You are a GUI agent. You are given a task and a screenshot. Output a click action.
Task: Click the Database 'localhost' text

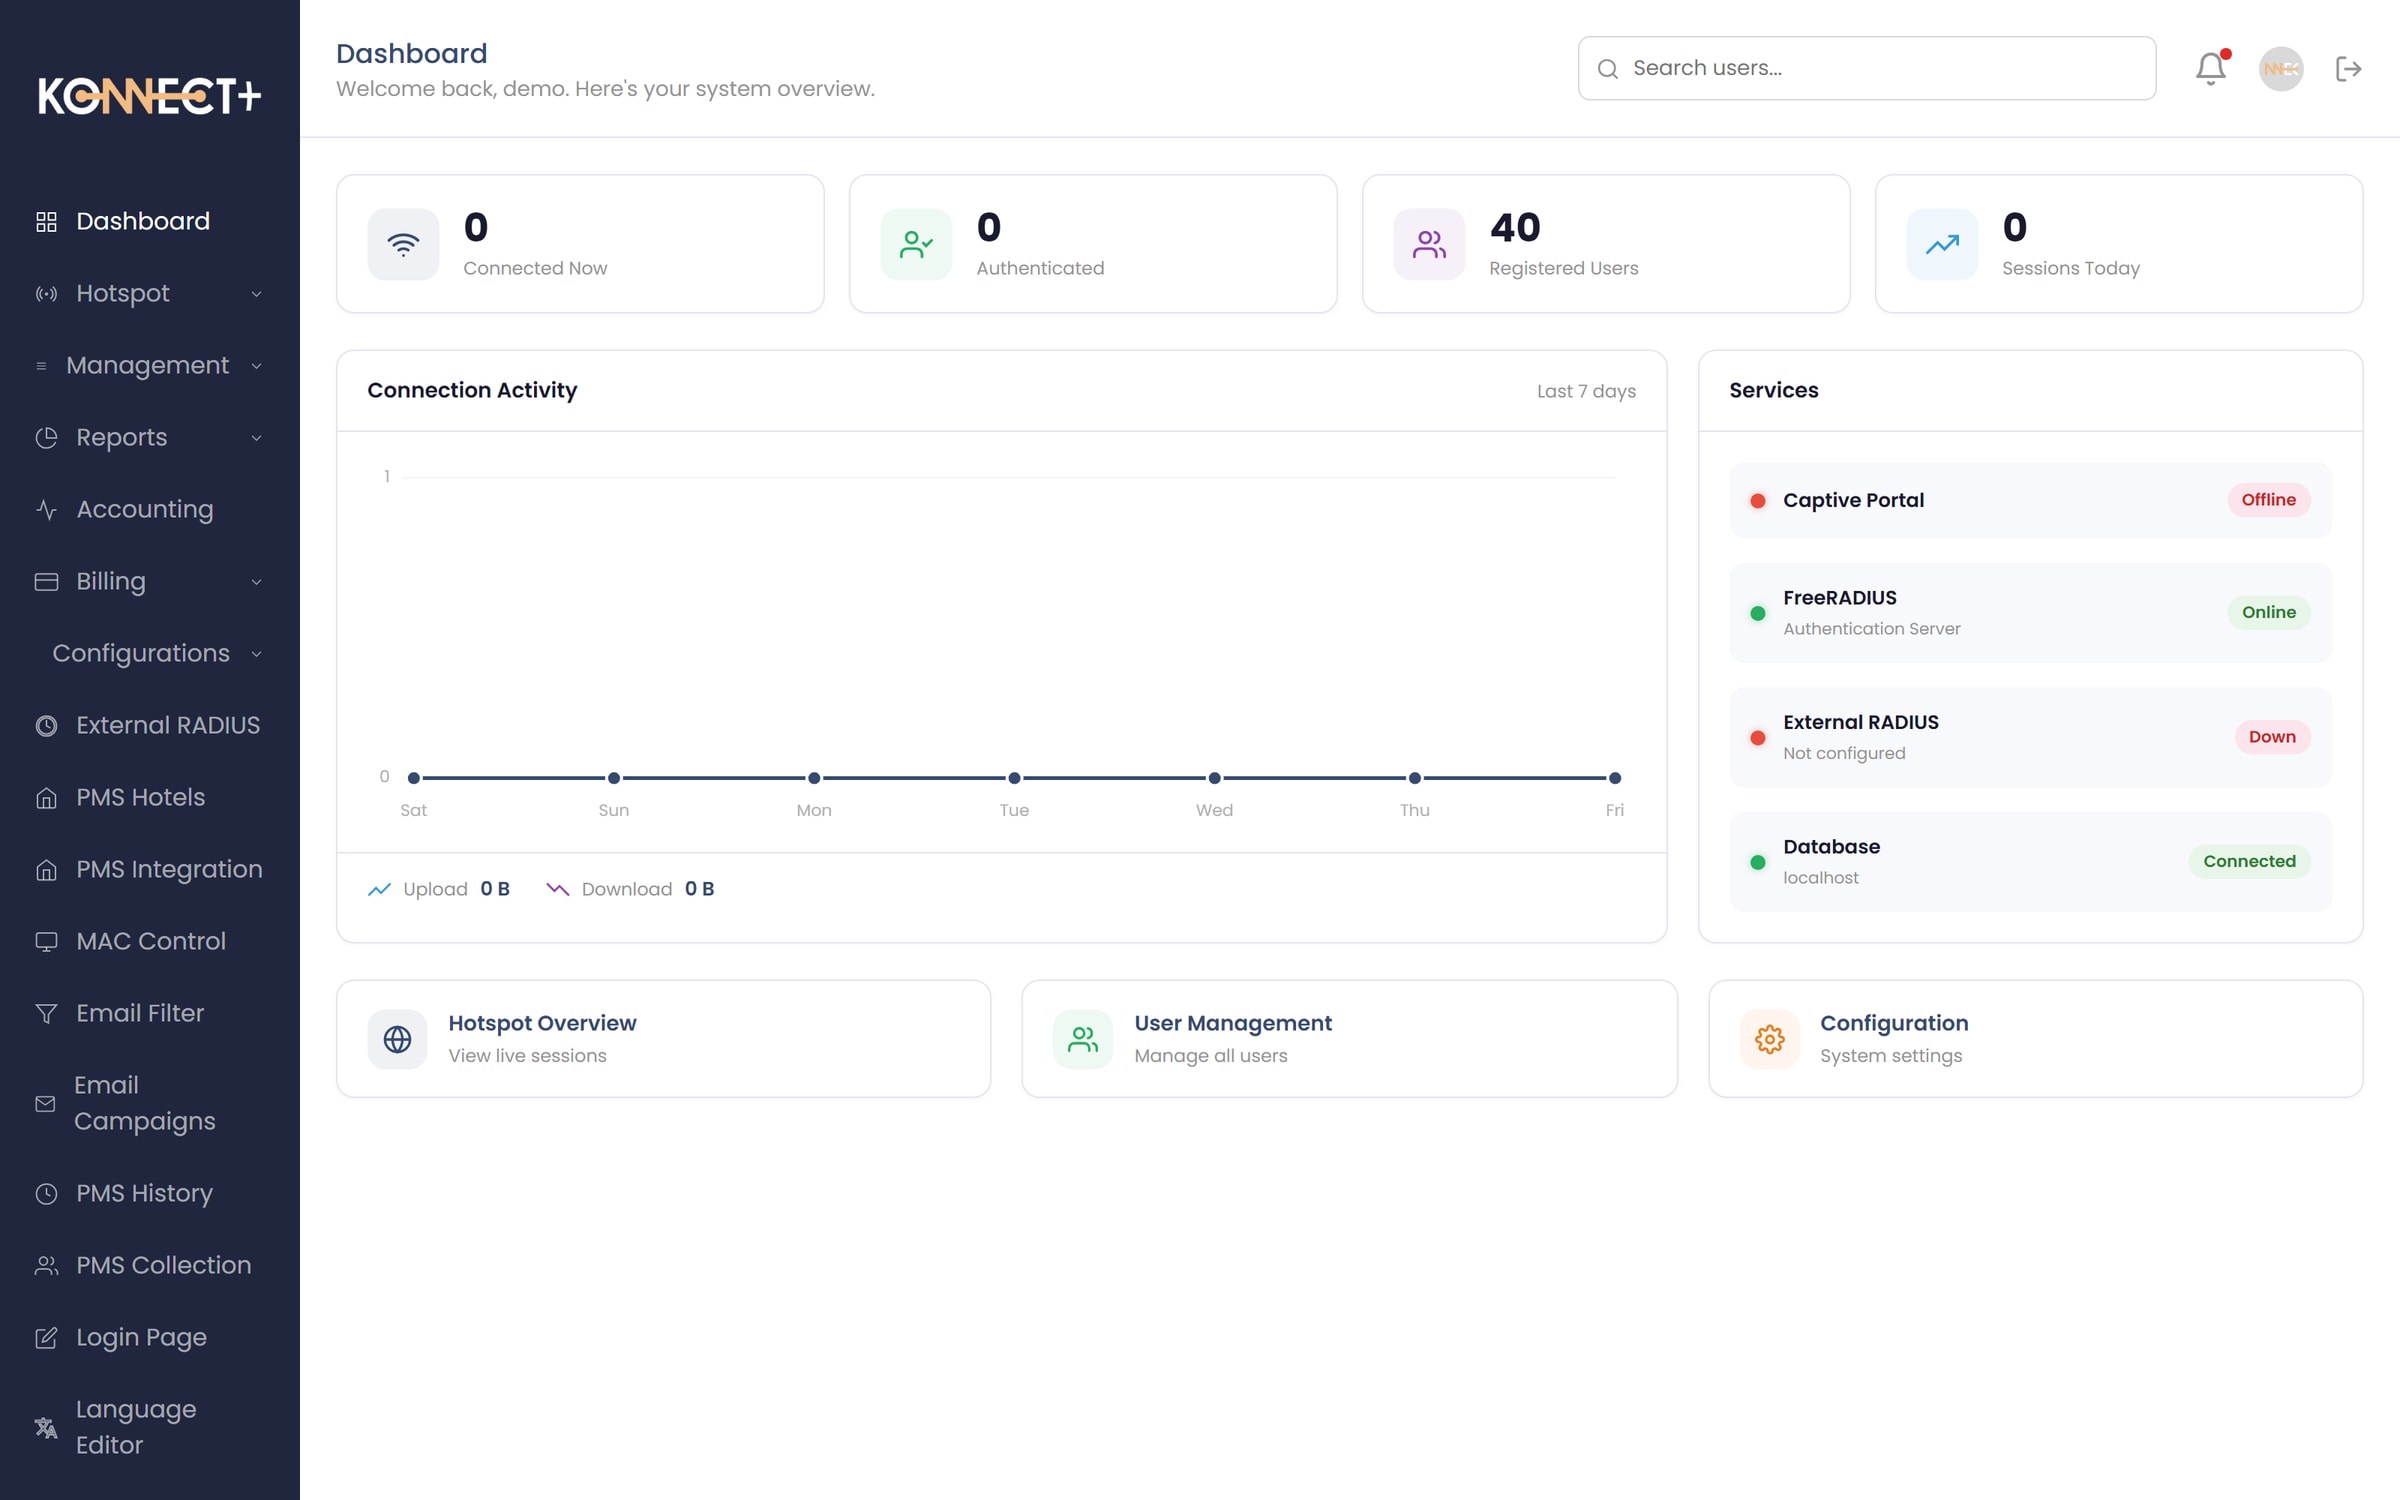[x=1820, y=878]
